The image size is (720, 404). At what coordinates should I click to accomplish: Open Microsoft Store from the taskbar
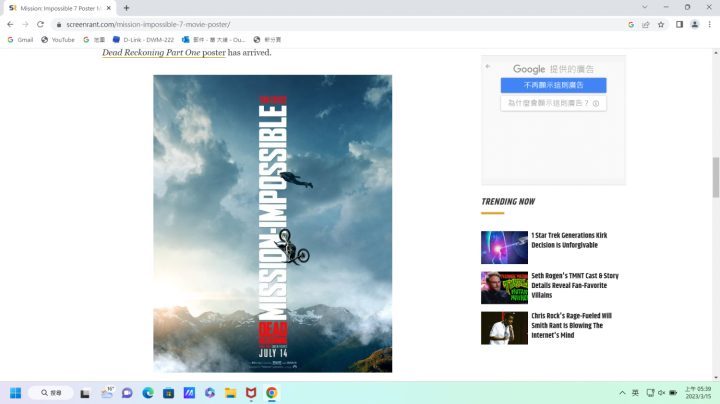click(169, 393)
